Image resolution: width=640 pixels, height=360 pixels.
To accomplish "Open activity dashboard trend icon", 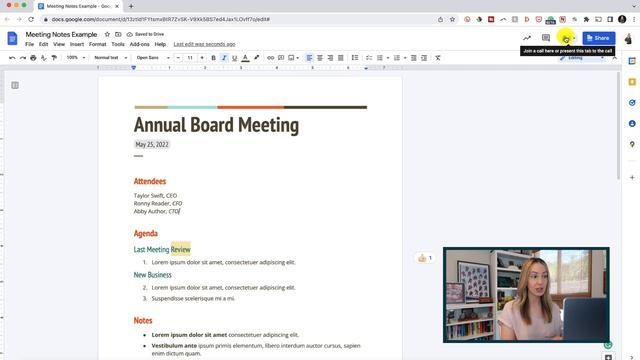I will tap(527, 38).
